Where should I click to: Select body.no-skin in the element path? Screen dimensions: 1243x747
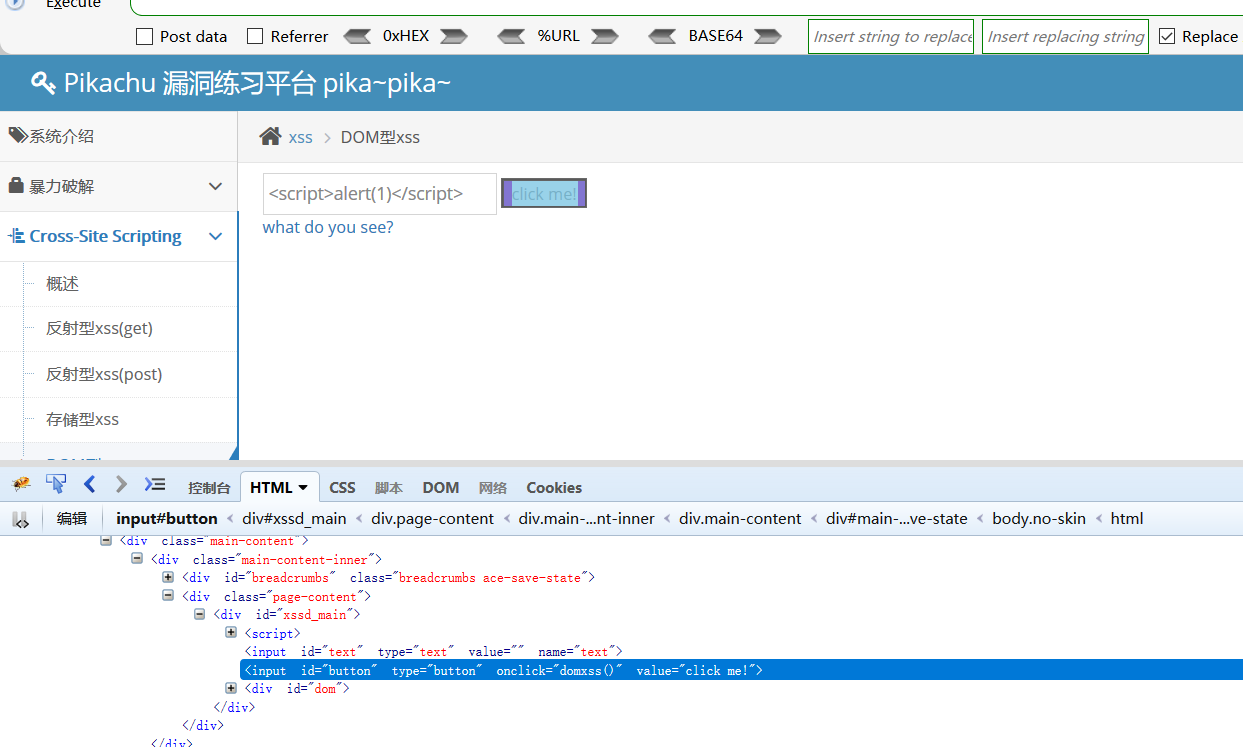point(1039,518)
